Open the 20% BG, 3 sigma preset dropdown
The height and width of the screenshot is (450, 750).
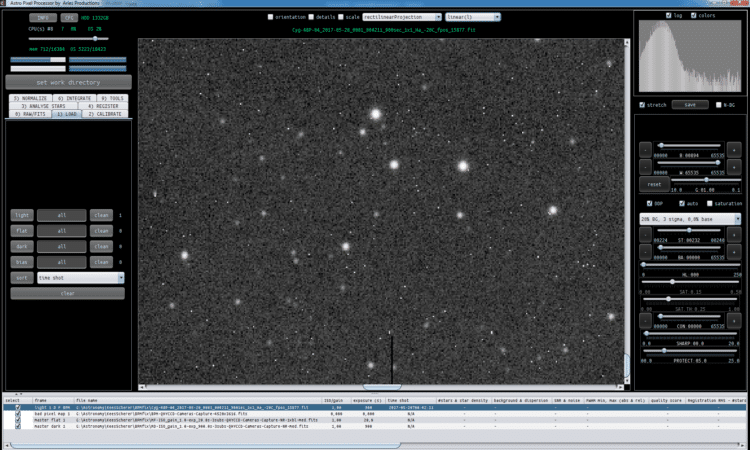[x=690, y=219]
